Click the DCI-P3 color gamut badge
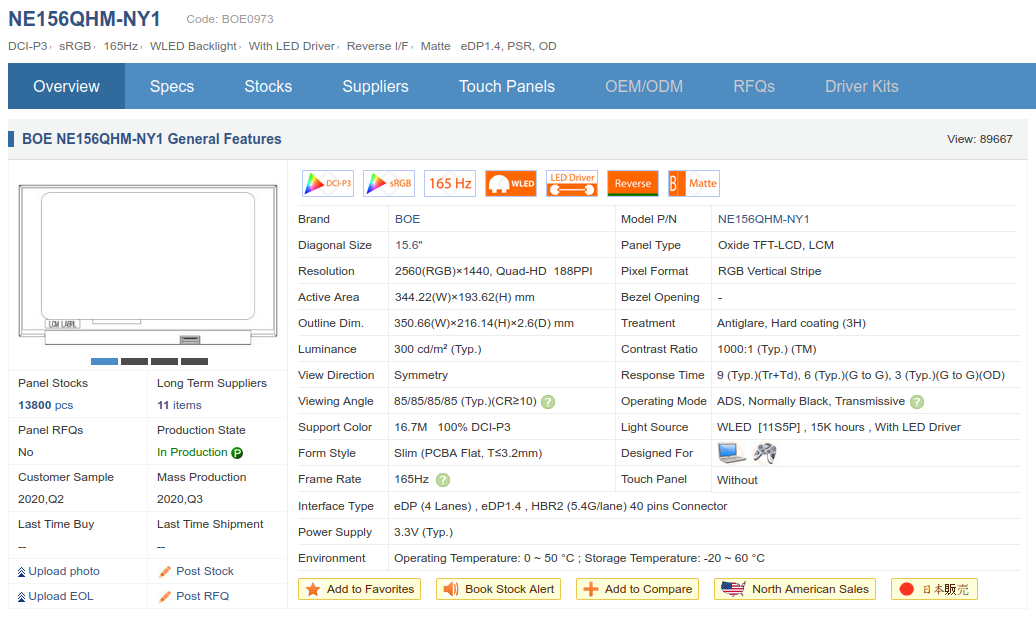 click(328, 184)
